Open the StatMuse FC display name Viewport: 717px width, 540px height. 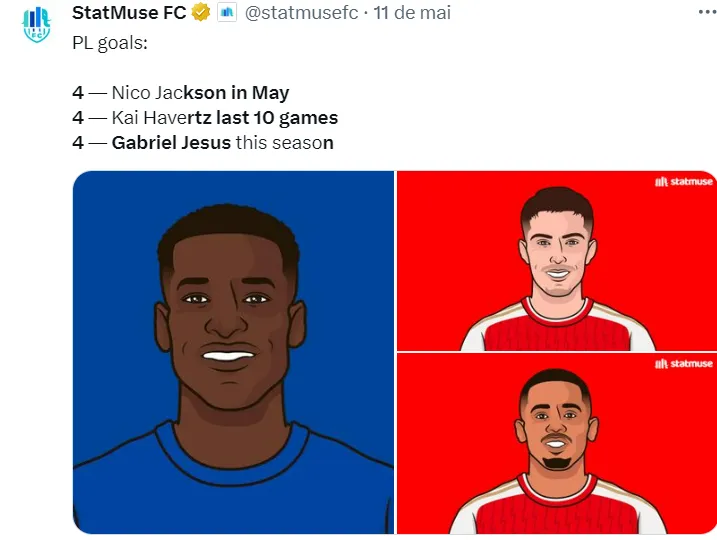pos(129,12)
